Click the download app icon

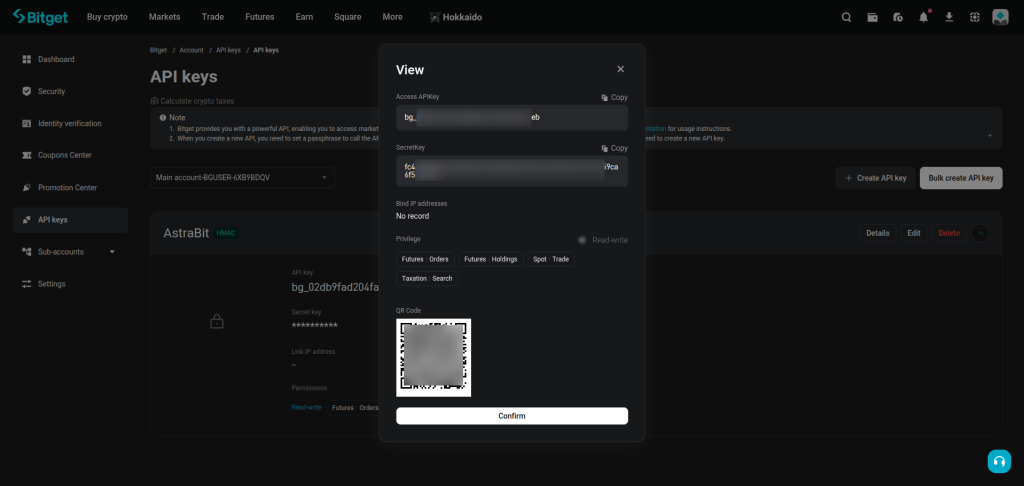[949, 17]
